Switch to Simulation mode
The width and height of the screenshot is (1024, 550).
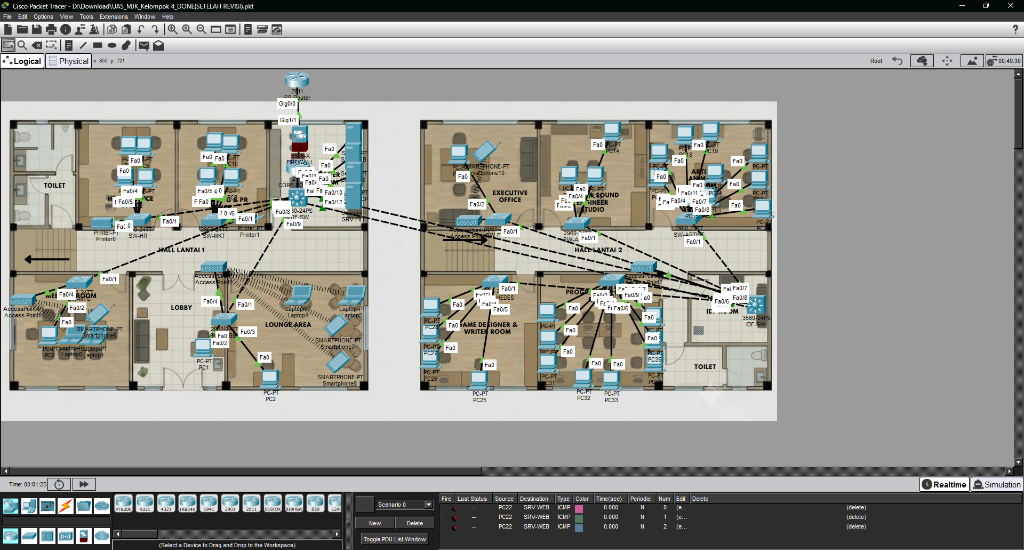997,484
